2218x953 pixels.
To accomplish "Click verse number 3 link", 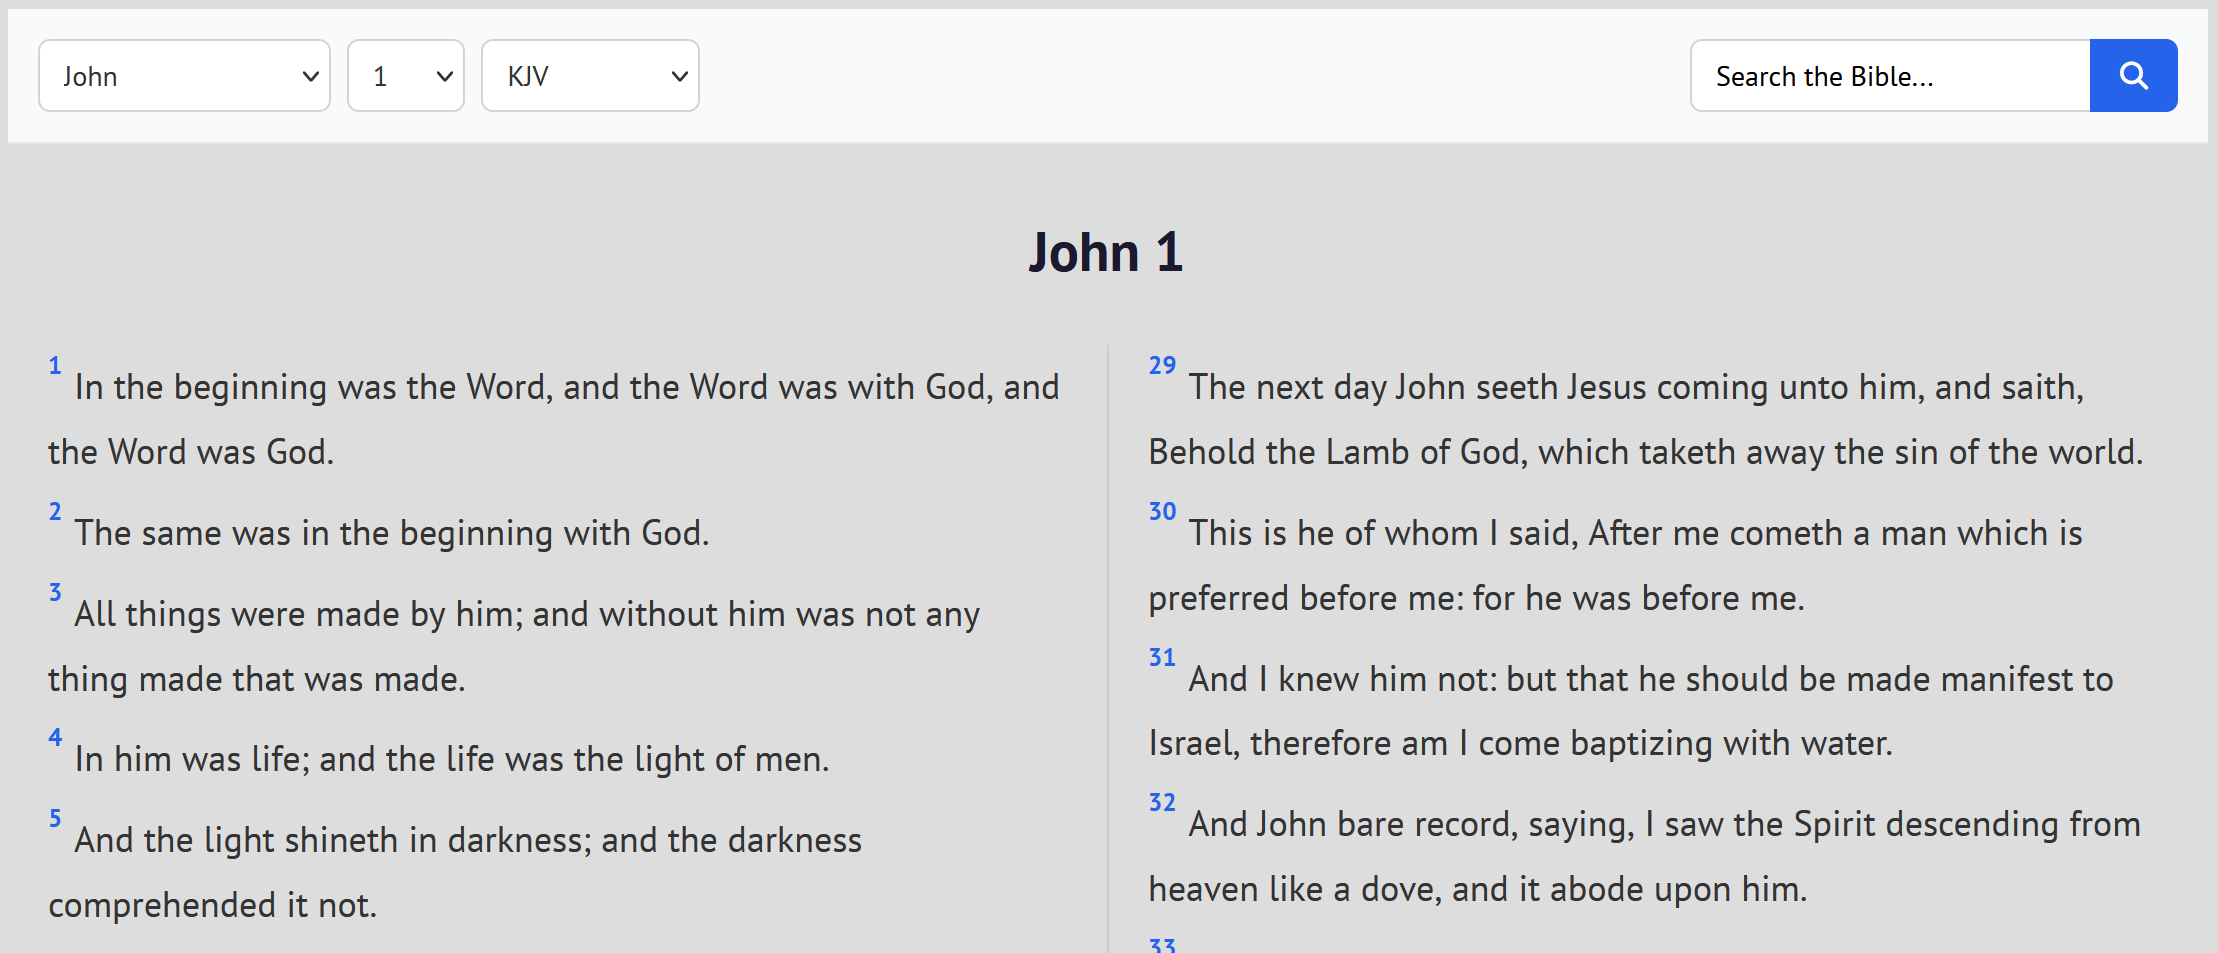I will pos(55,593).
